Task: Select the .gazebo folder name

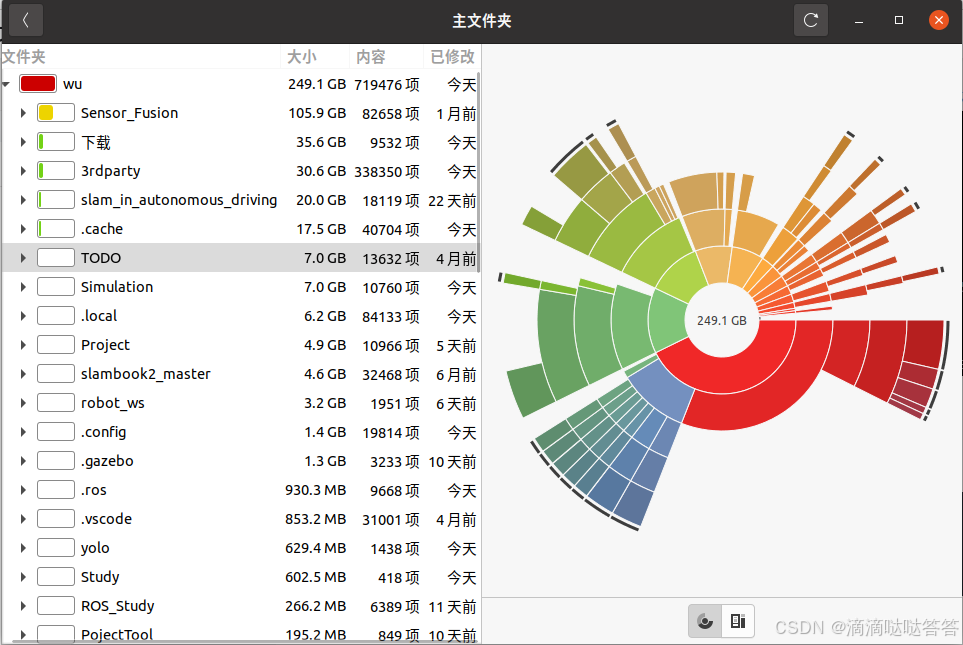Action: [x=107, y=461]
